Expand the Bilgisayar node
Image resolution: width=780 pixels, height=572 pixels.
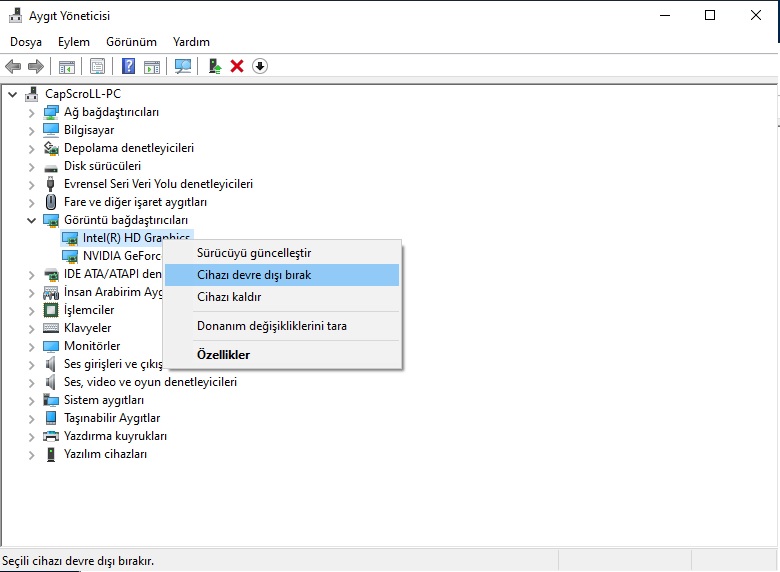click(x=31, y=131)
